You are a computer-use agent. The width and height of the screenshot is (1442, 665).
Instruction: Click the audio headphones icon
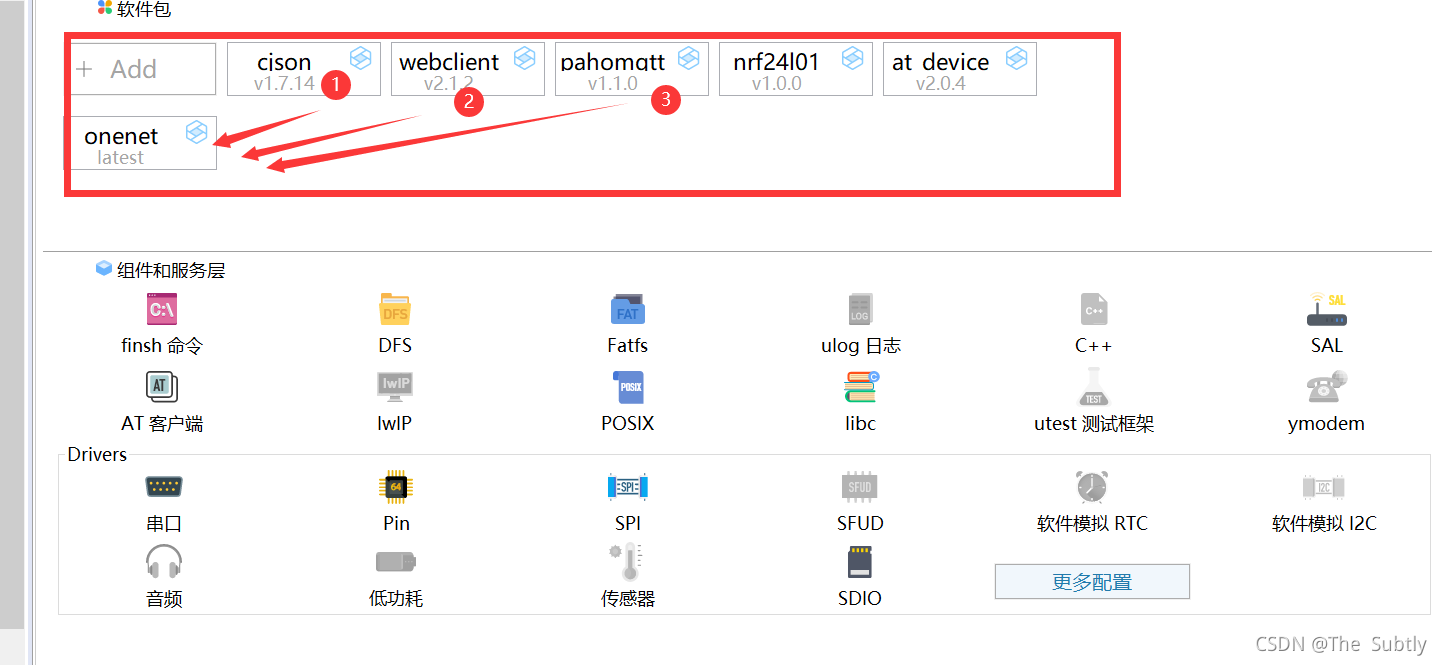[x=163, y=562]
